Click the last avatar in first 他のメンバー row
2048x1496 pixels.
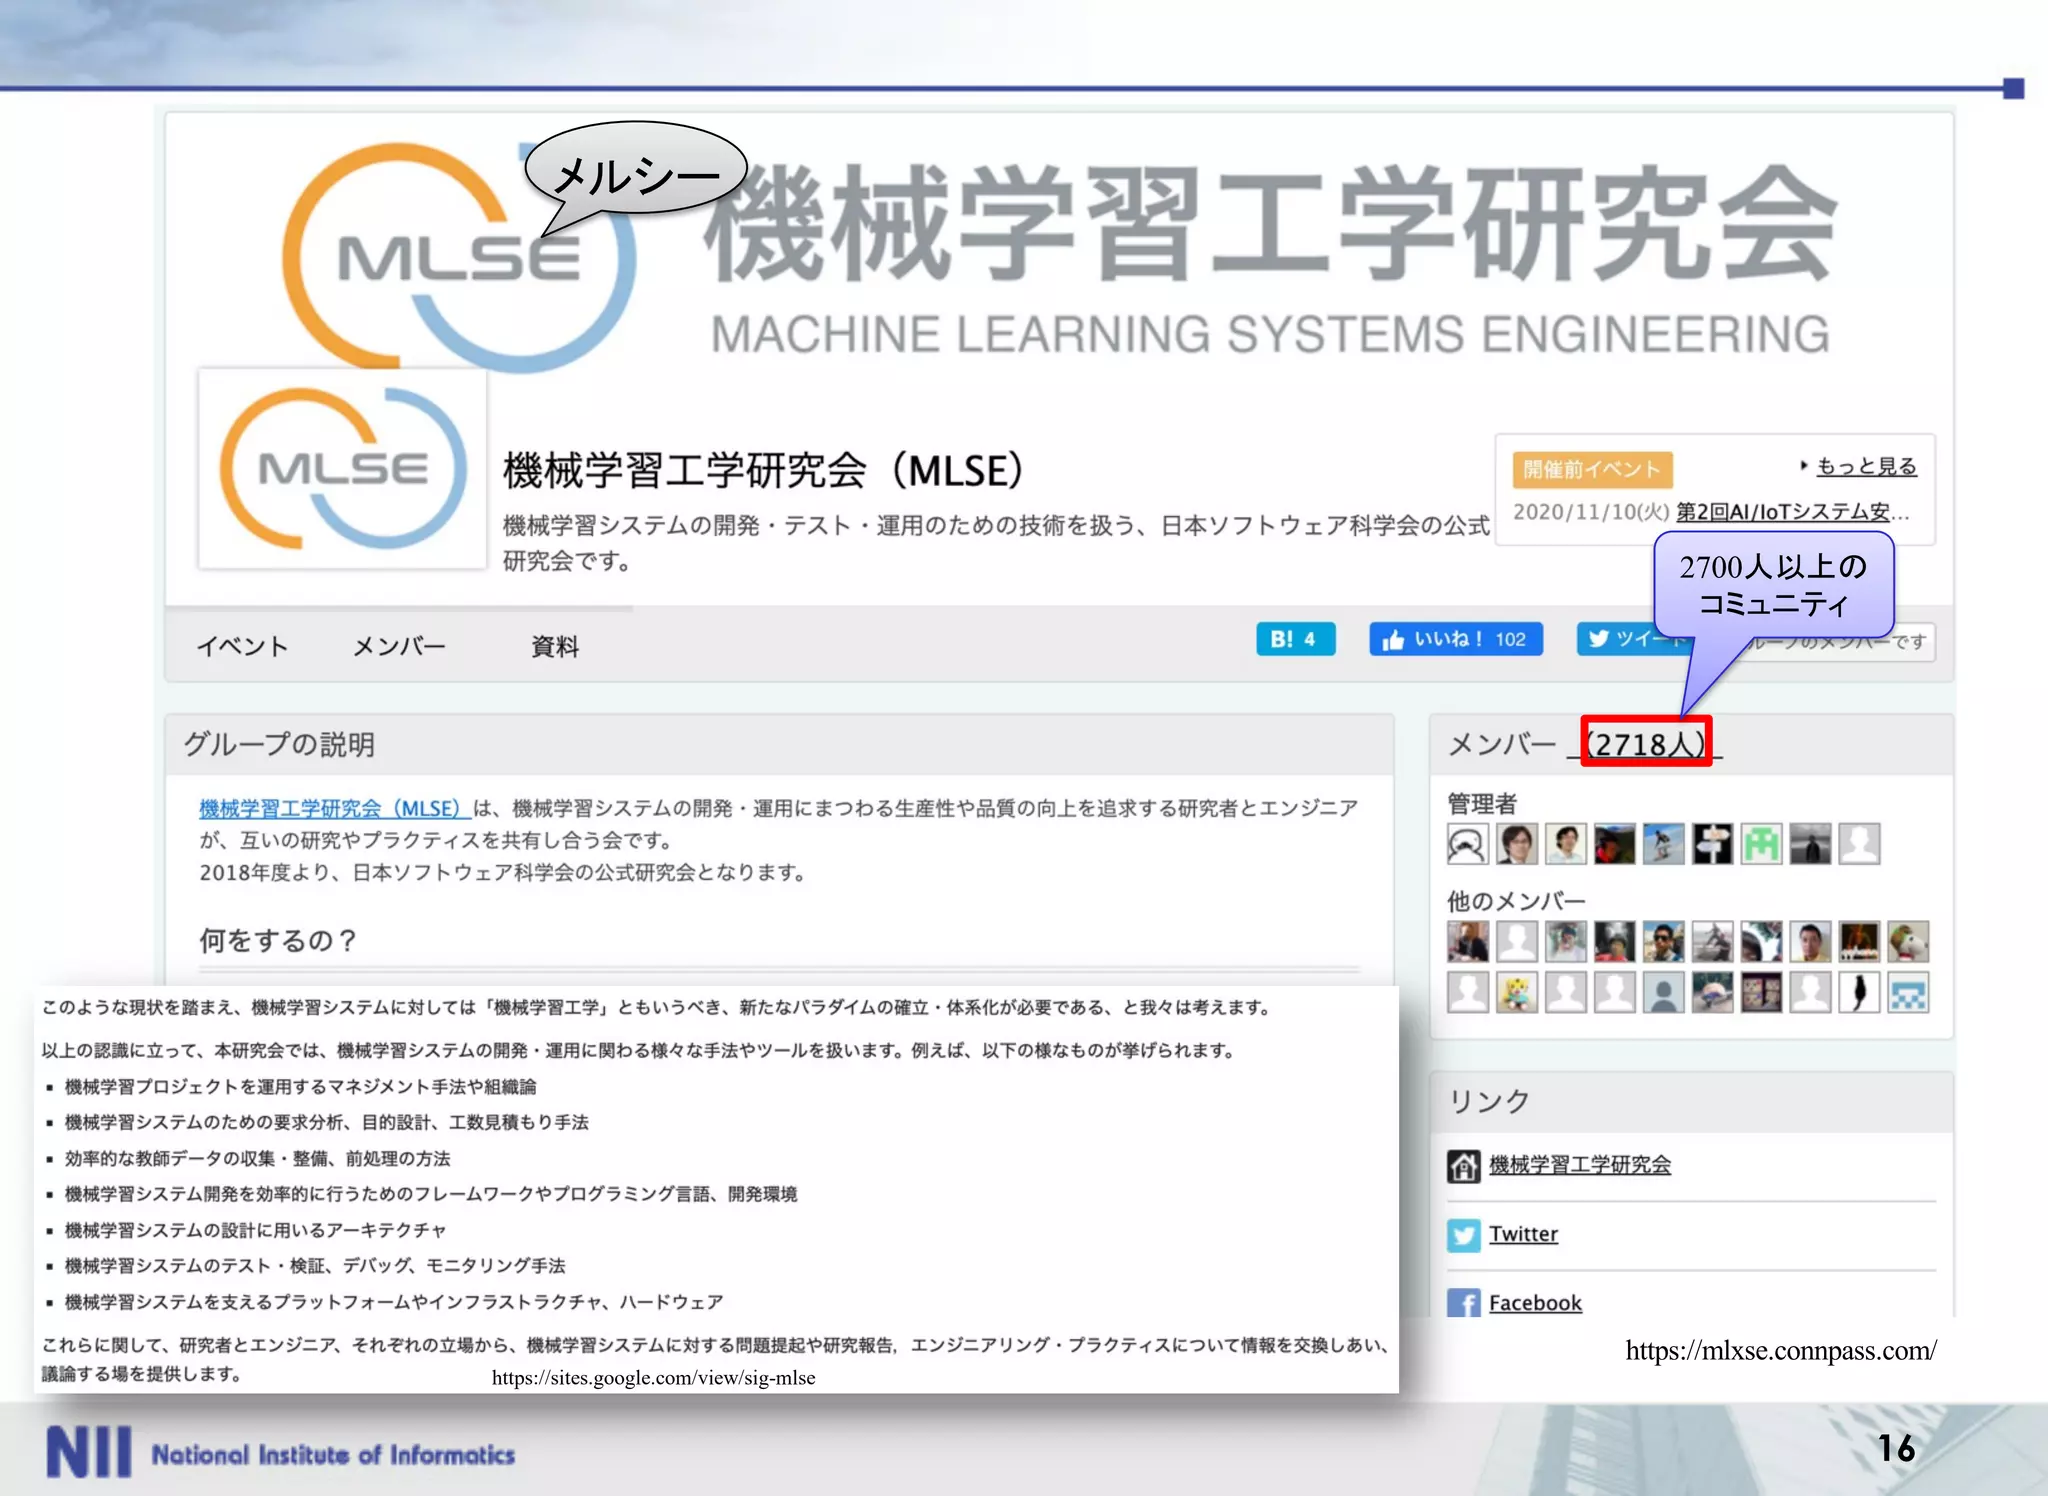[1908, 942]
